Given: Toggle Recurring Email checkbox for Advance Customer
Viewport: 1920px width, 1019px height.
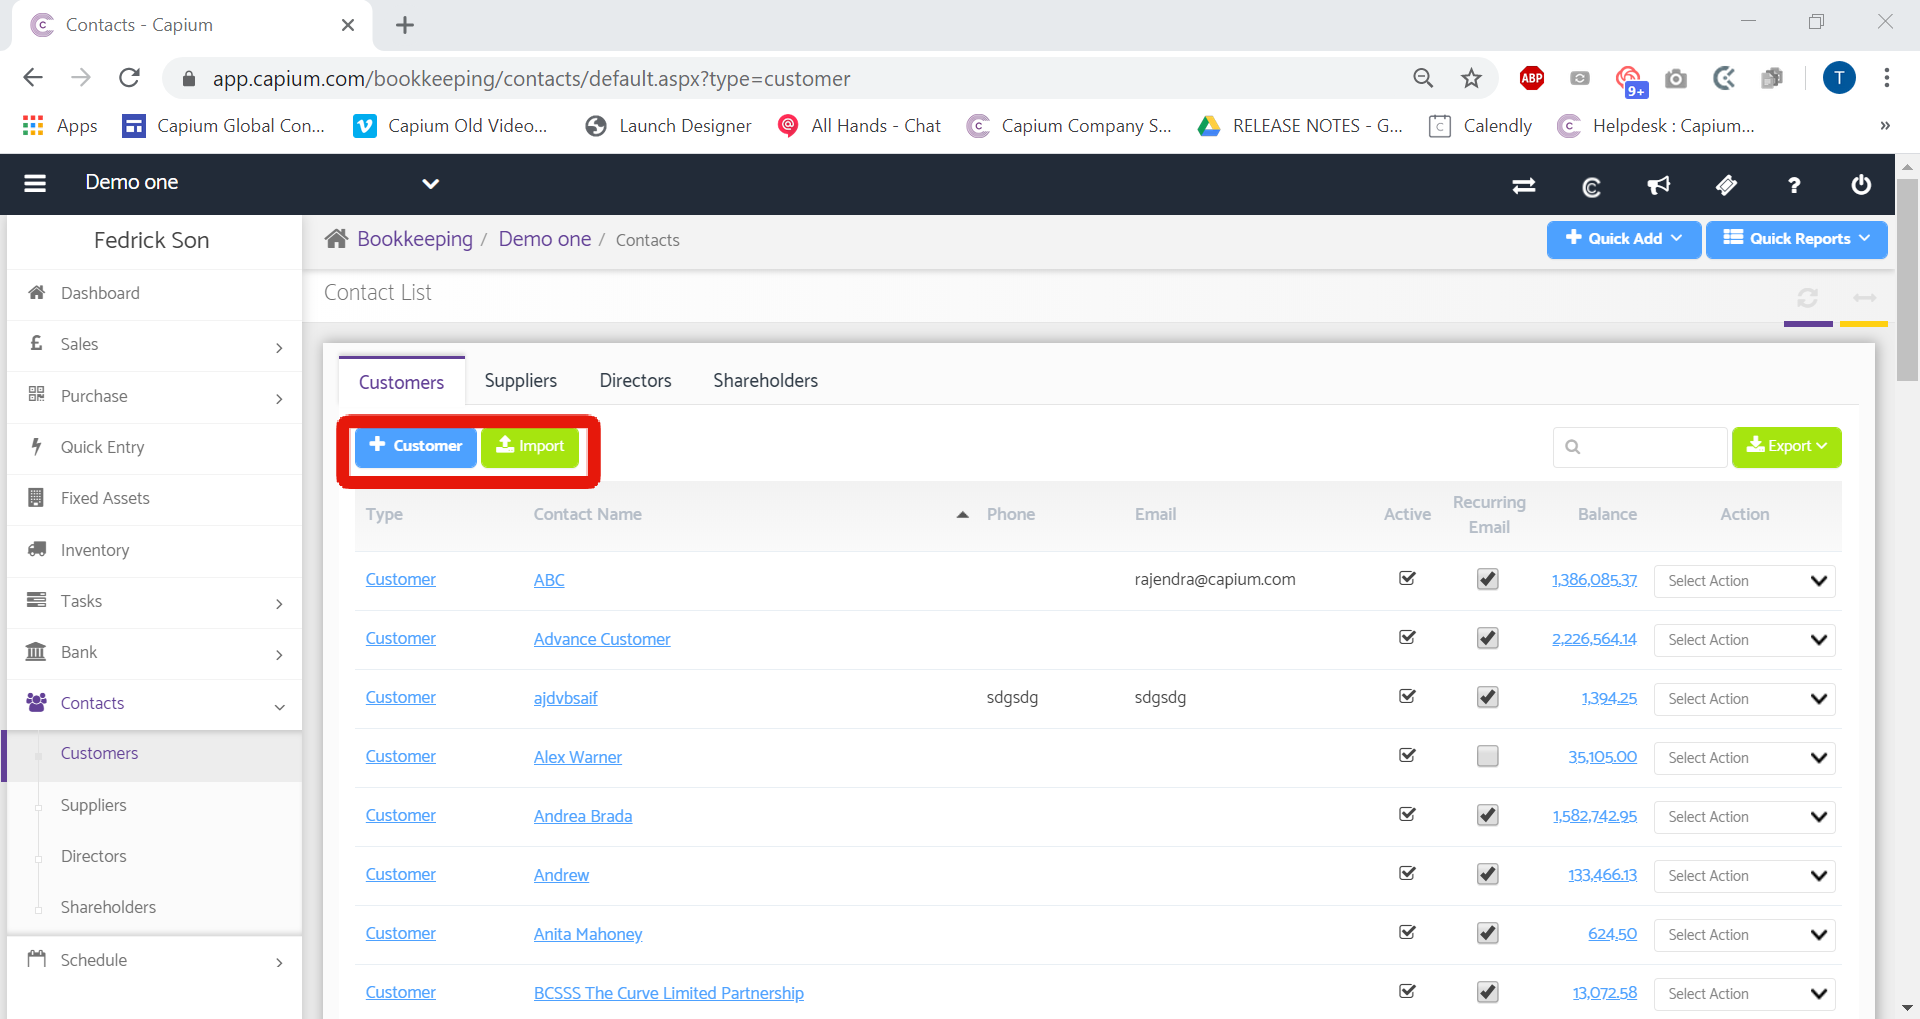Looking at the screenshot, I should click(x=1488, y=639).
